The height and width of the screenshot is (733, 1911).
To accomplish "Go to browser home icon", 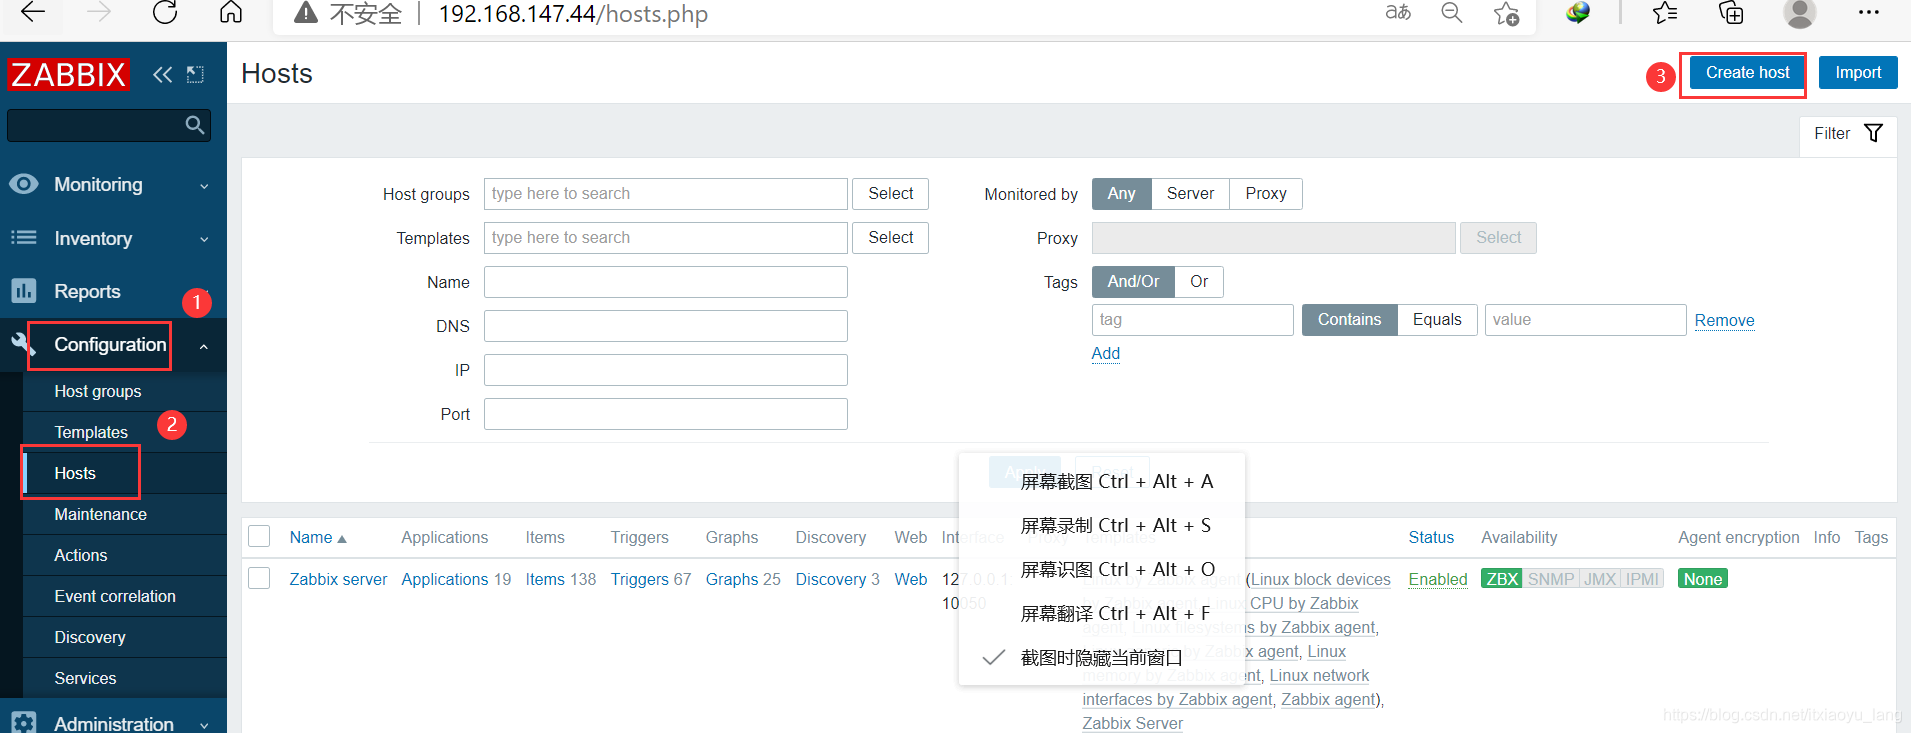I will coord(231,12).
